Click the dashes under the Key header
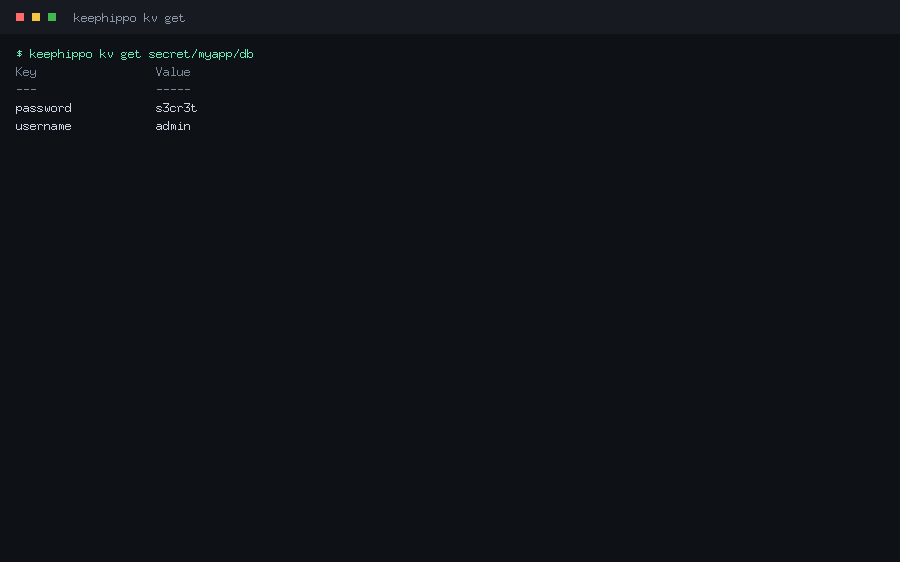This screenshot has height=562, width=900. [x=26, y=90]
